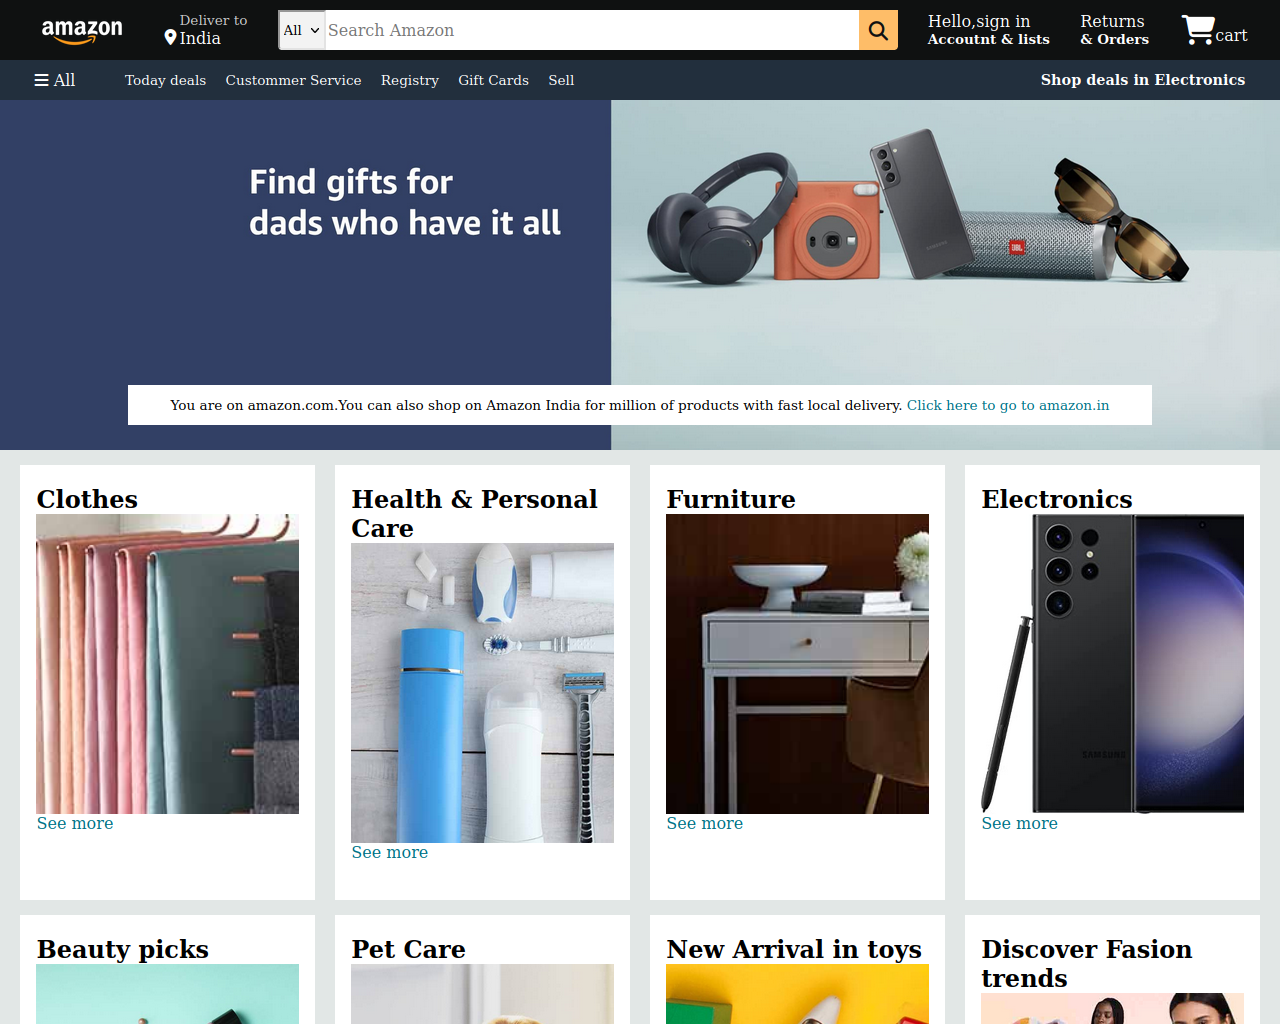Click the Amazon logo
Viewport: 1280px width, 1024px height.
coord(82,31)
